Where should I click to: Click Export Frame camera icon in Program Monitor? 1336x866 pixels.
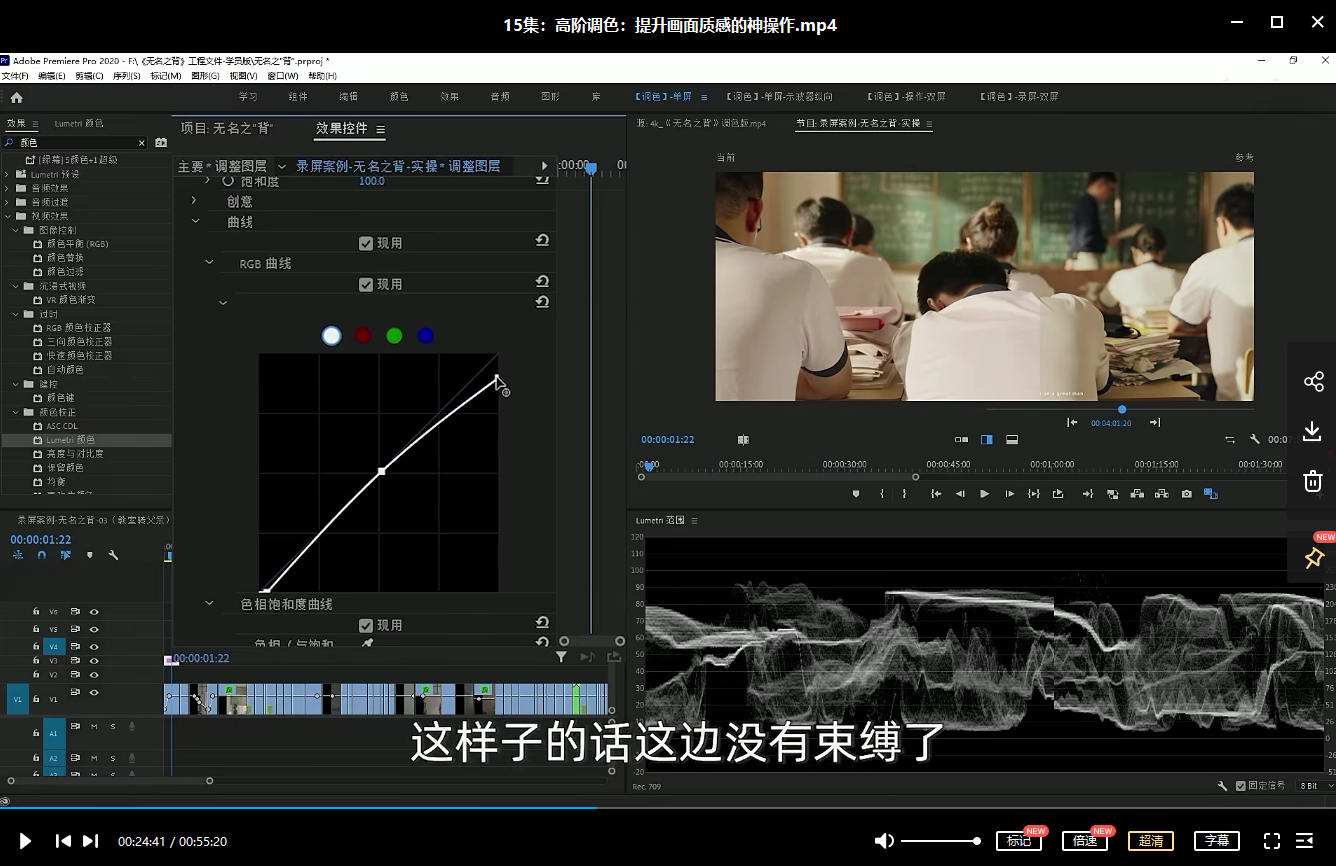click(1186, 494)
